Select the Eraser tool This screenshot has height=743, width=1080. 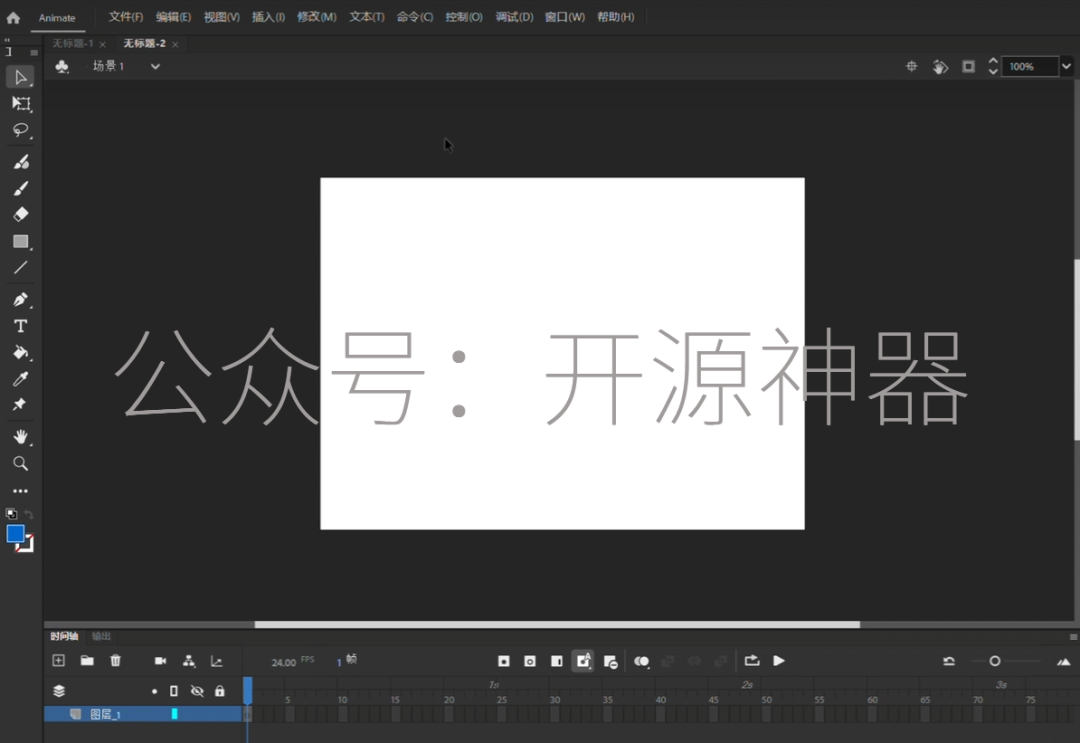click(21, 214)
